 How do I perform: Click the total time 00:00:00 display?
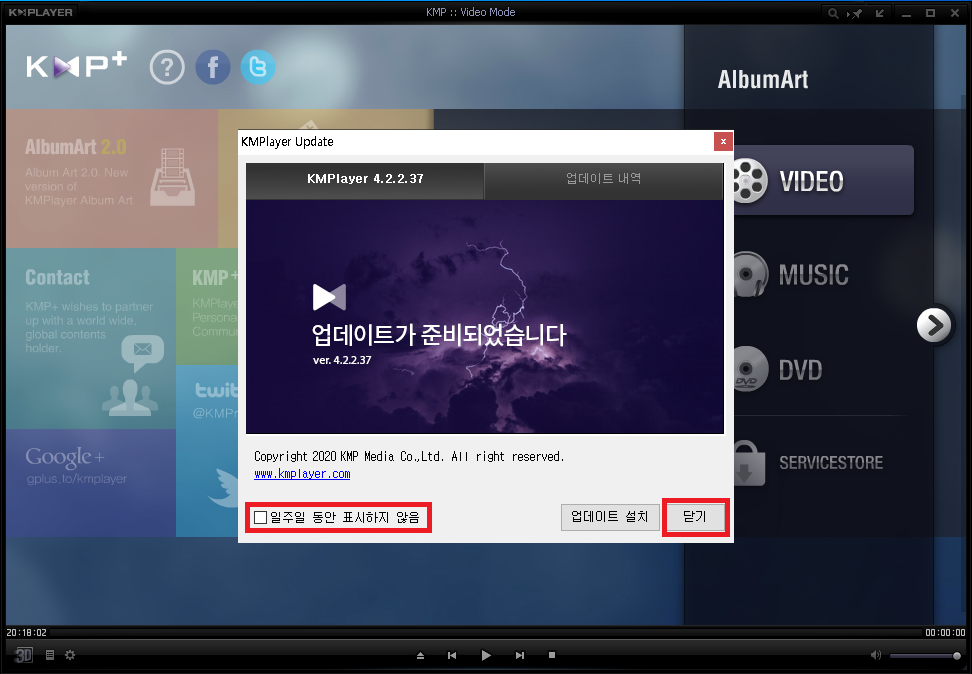coord(945,632)
